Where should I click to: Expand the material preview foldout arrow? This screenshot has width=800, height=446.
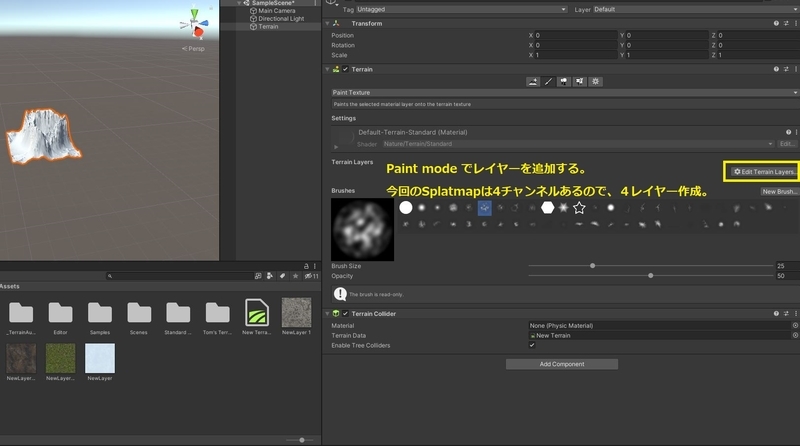(336, 146)
